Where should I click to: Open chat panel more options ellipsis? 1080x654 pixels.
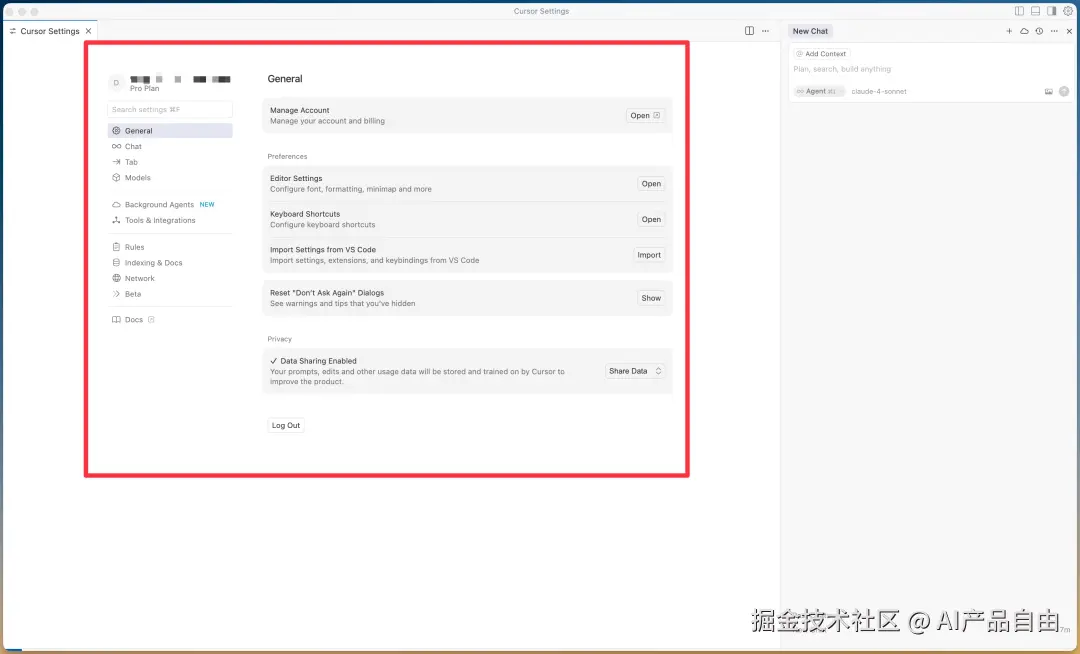click(x=1054, y=31)
